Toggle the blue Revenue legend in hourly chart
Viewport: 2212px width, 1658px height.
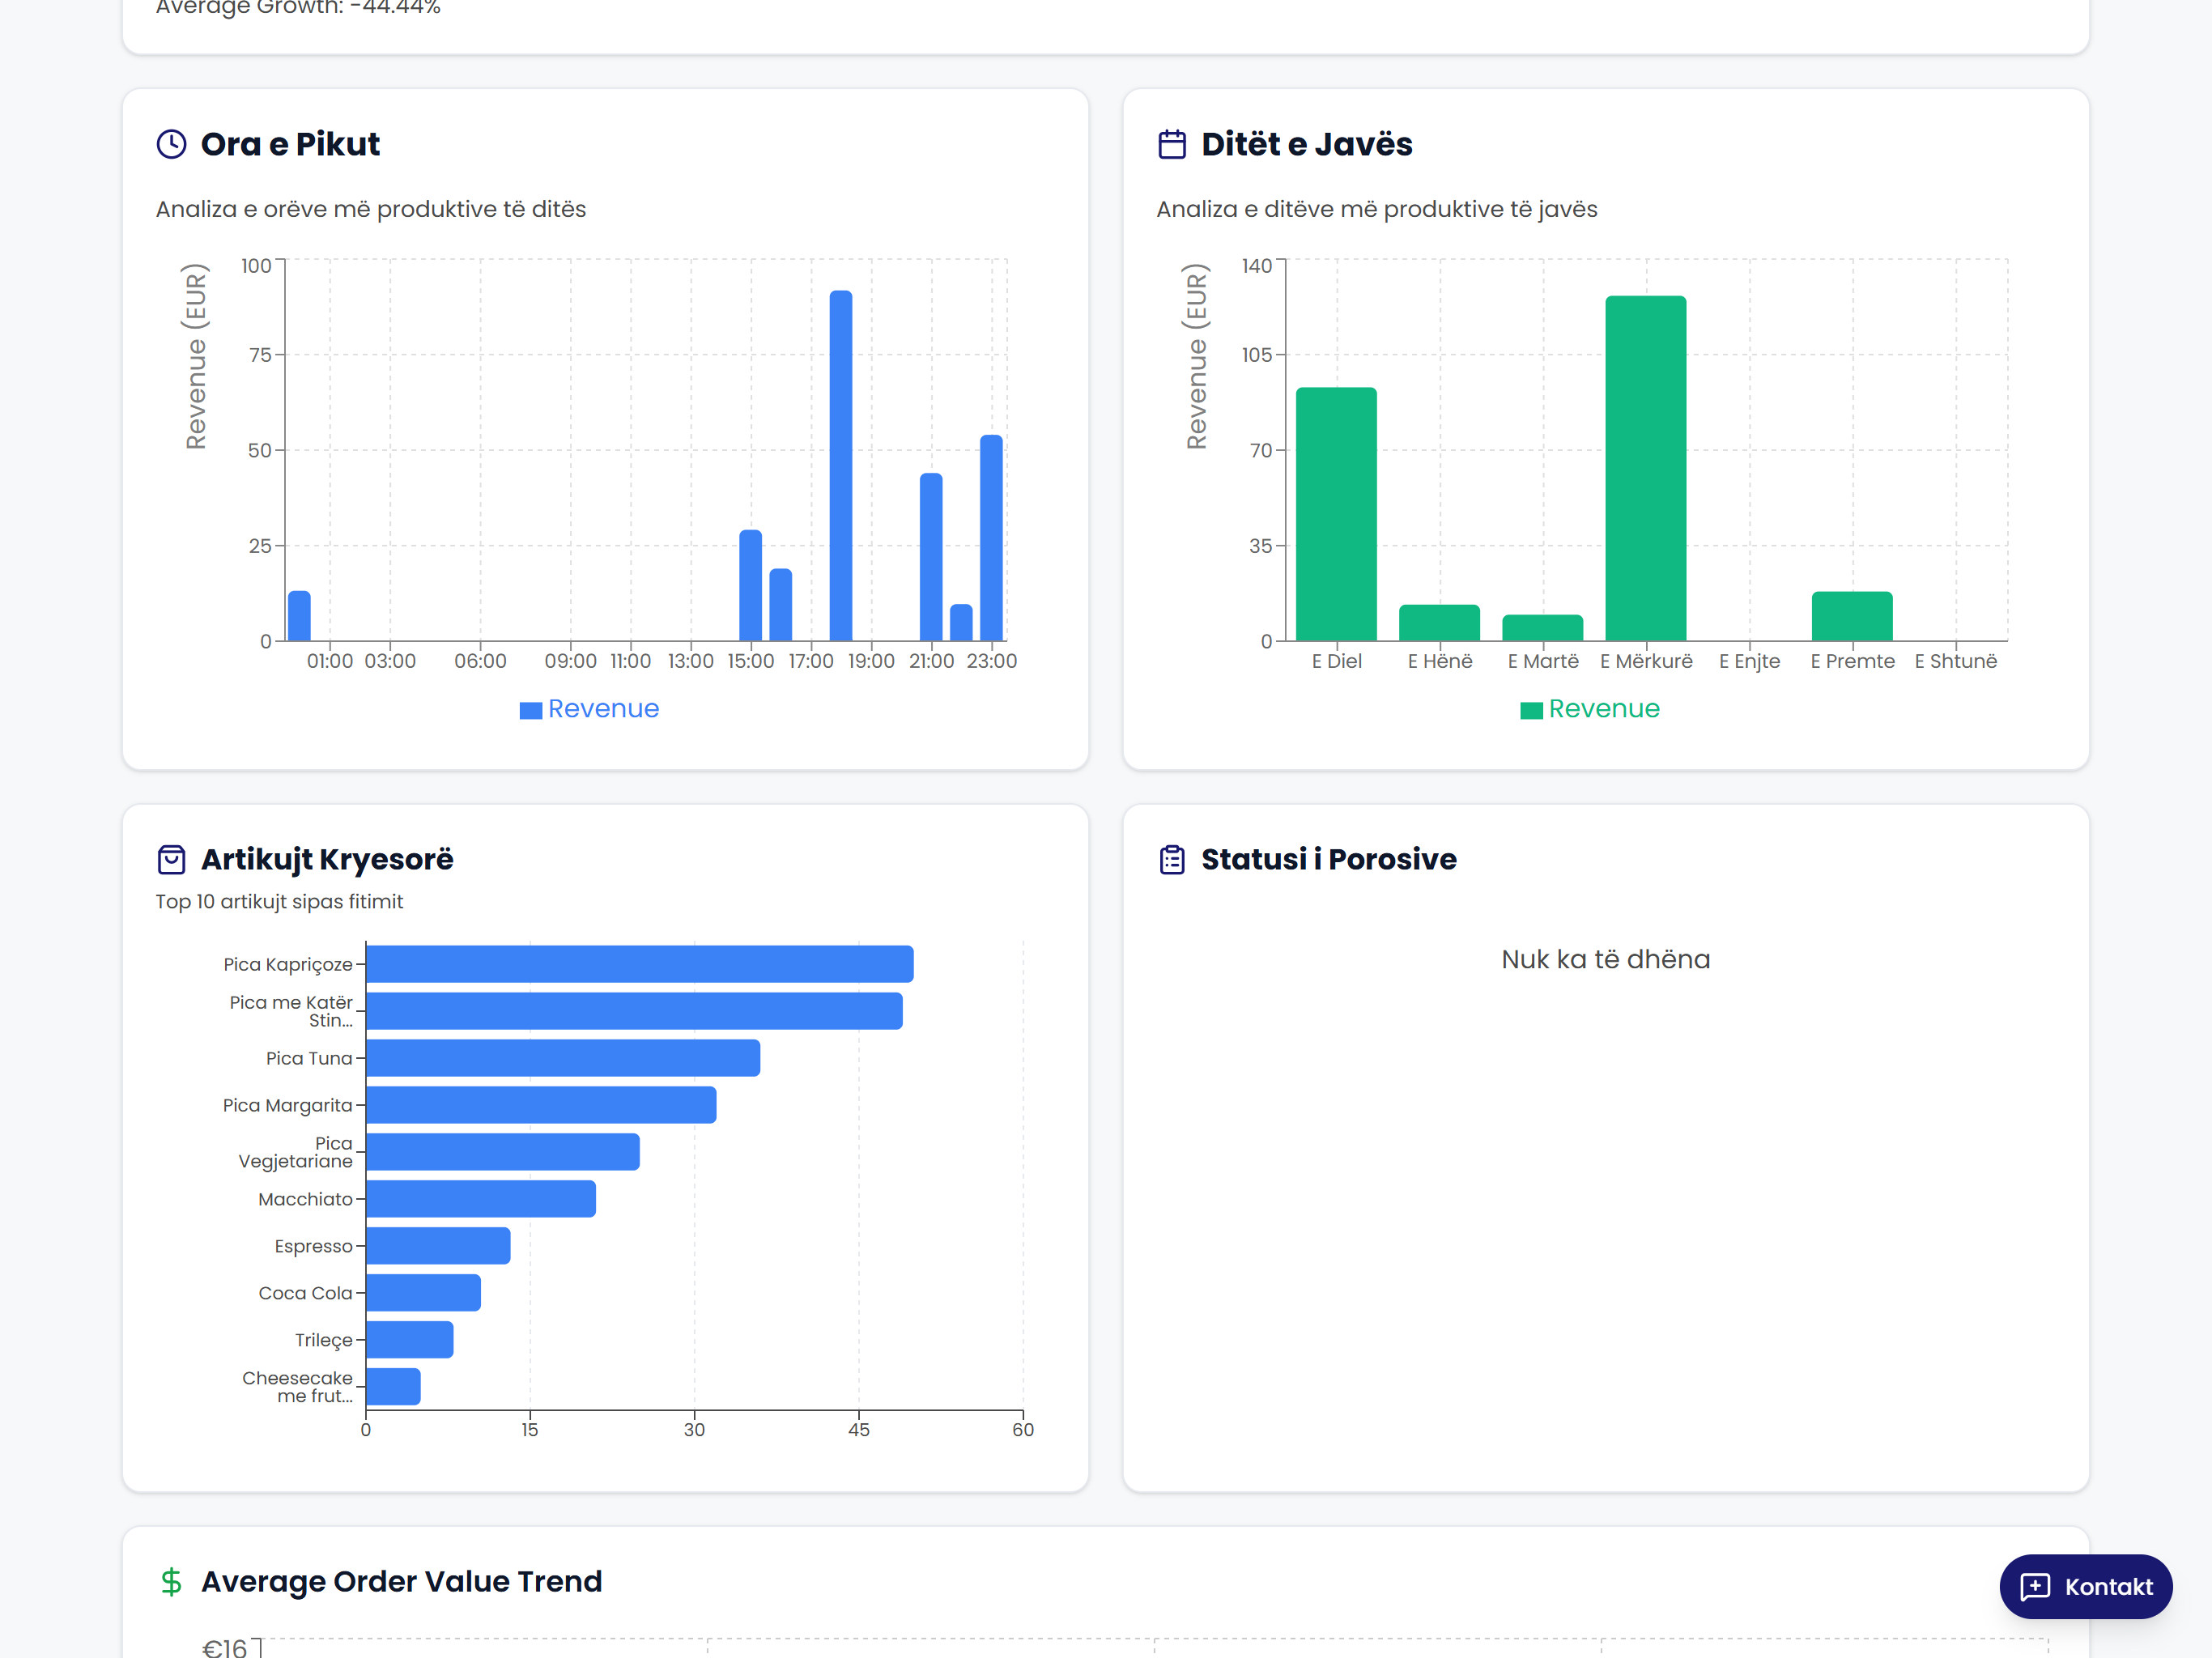point(590,709)
